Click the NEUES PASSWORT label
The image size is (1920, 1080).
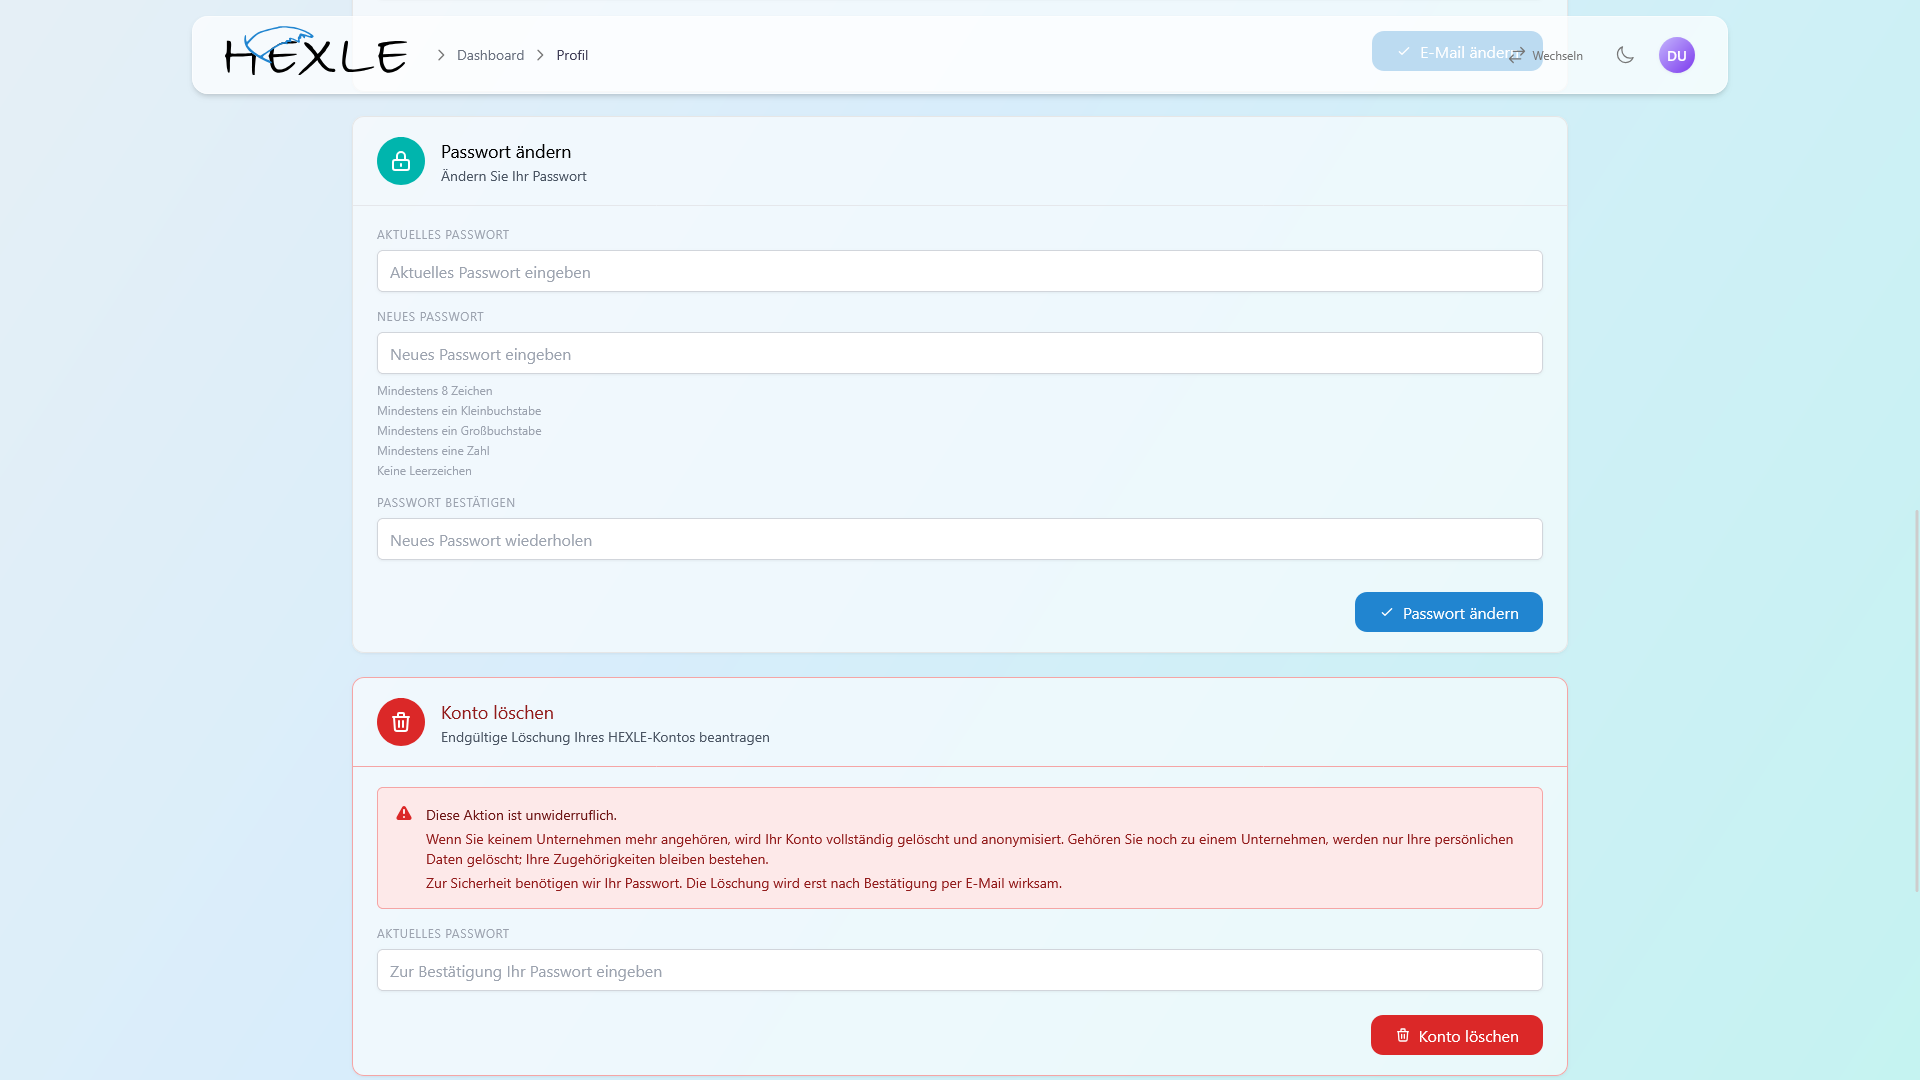430,316
